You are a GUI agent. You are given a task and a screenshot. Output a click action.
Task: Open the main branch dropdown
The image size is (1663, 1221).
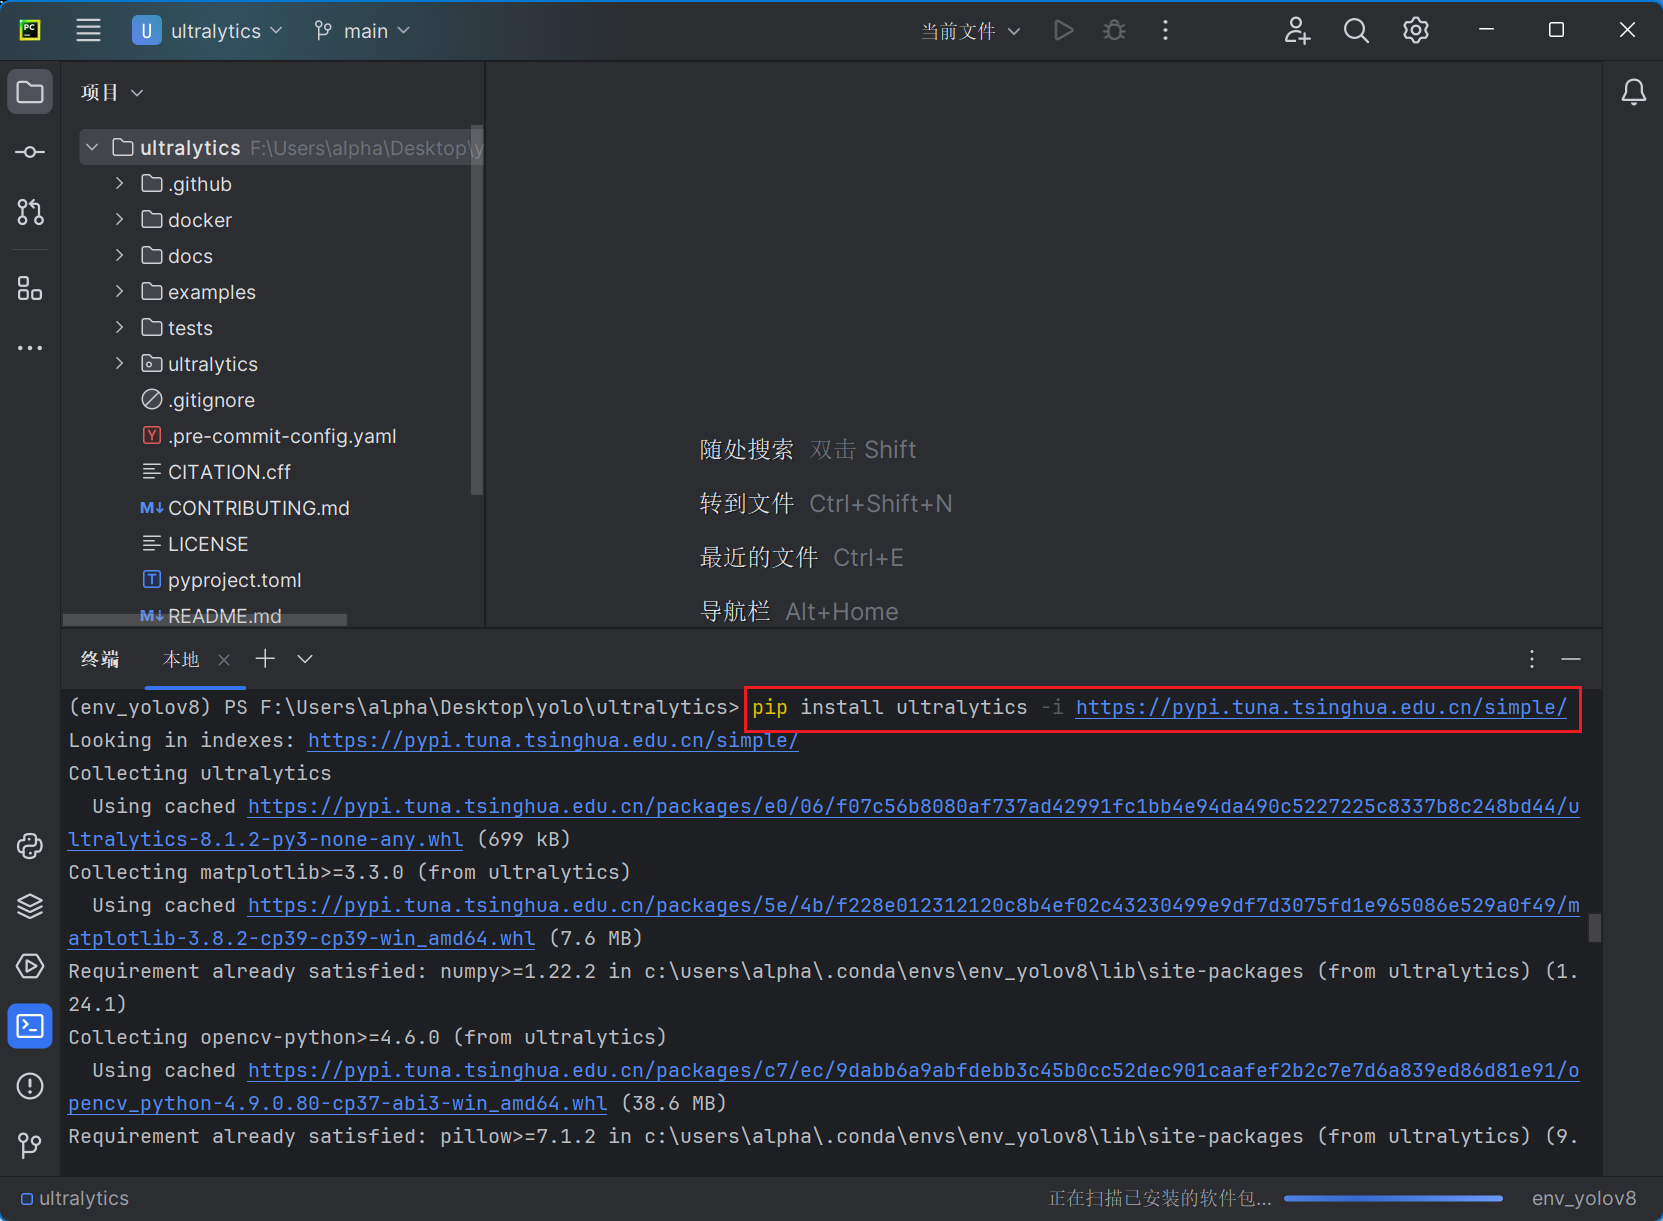(x=362, y=30)
